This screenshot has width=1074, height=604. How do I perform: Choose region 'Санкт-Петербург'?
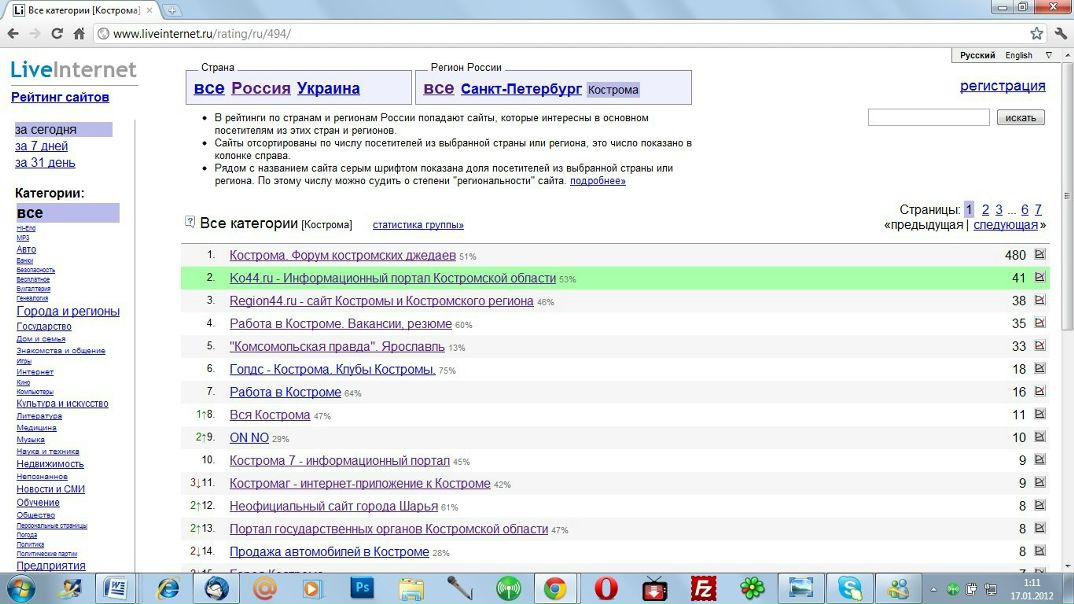point(521,89)
